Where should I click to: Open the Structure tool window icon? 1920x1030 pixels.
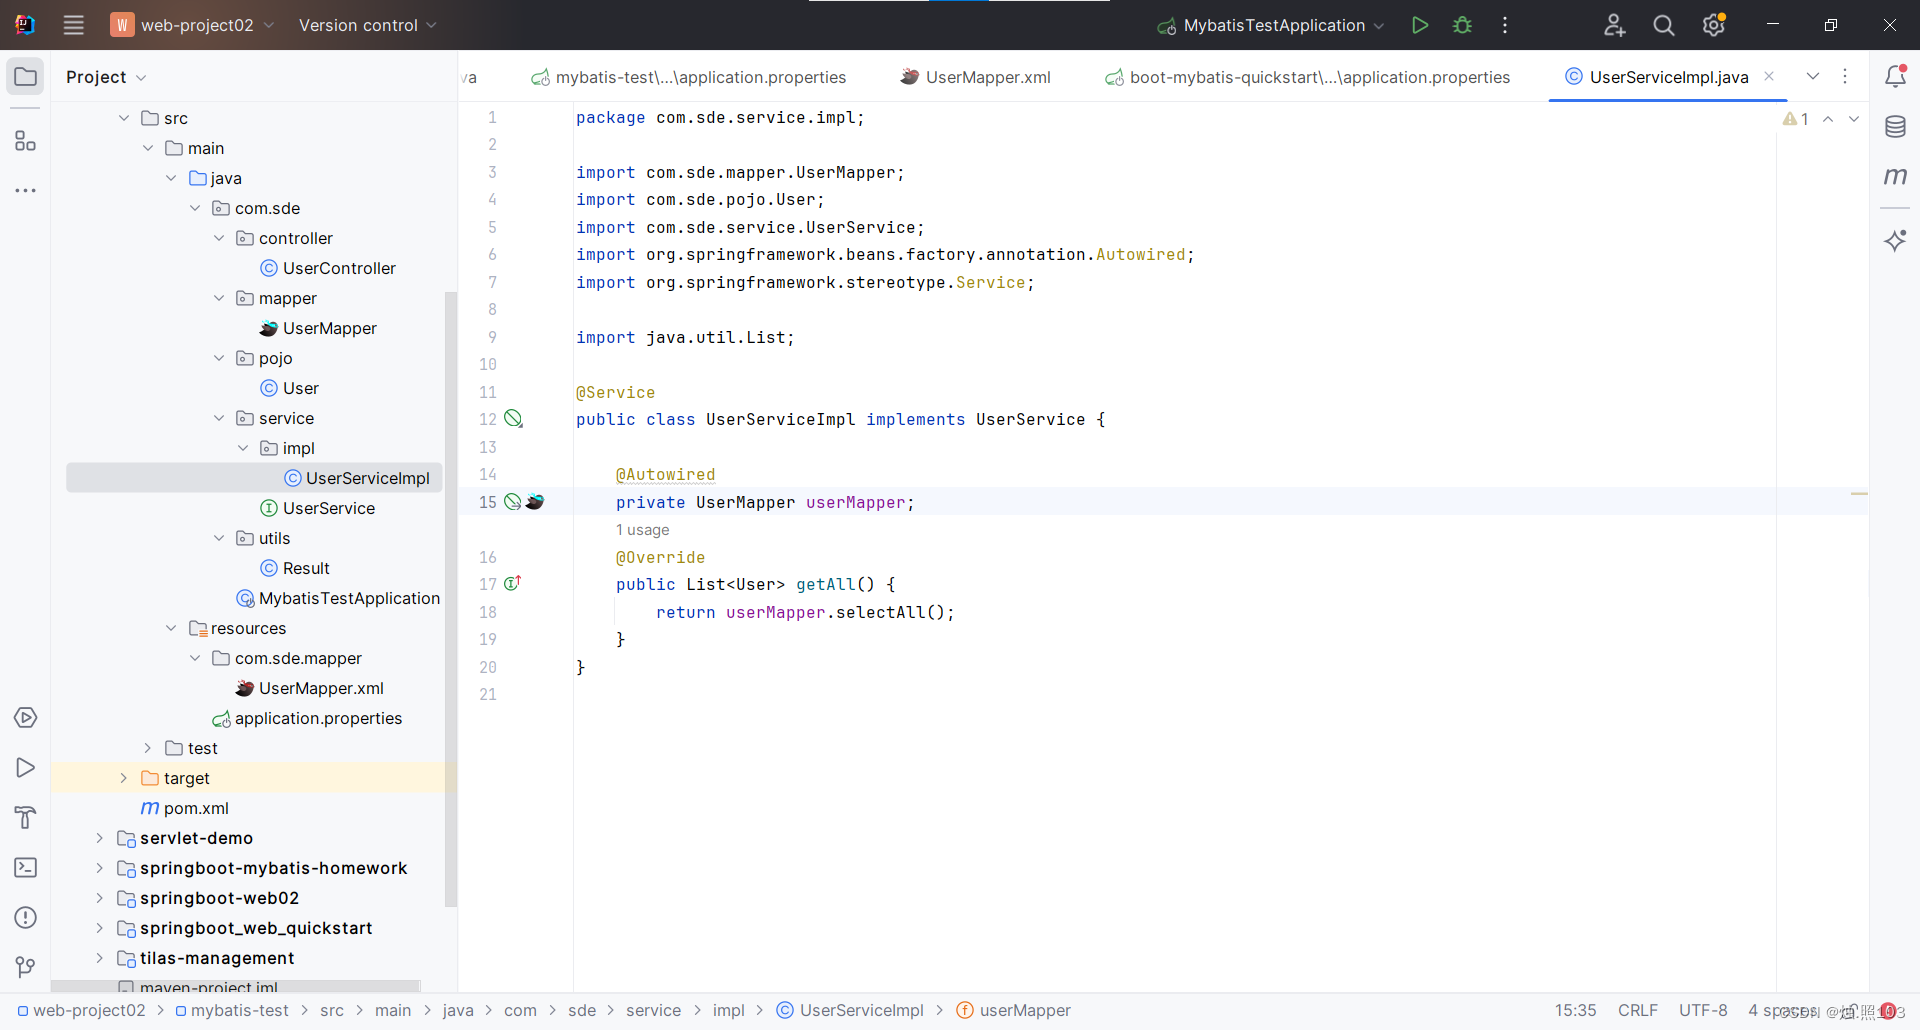[x=25, y=141]
